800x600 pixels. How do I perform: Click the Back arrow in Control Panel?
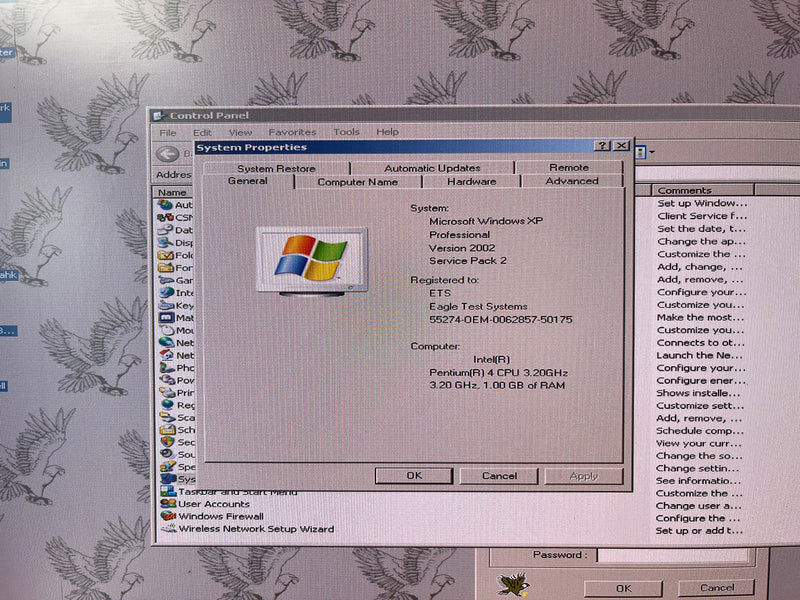[167, 153]
